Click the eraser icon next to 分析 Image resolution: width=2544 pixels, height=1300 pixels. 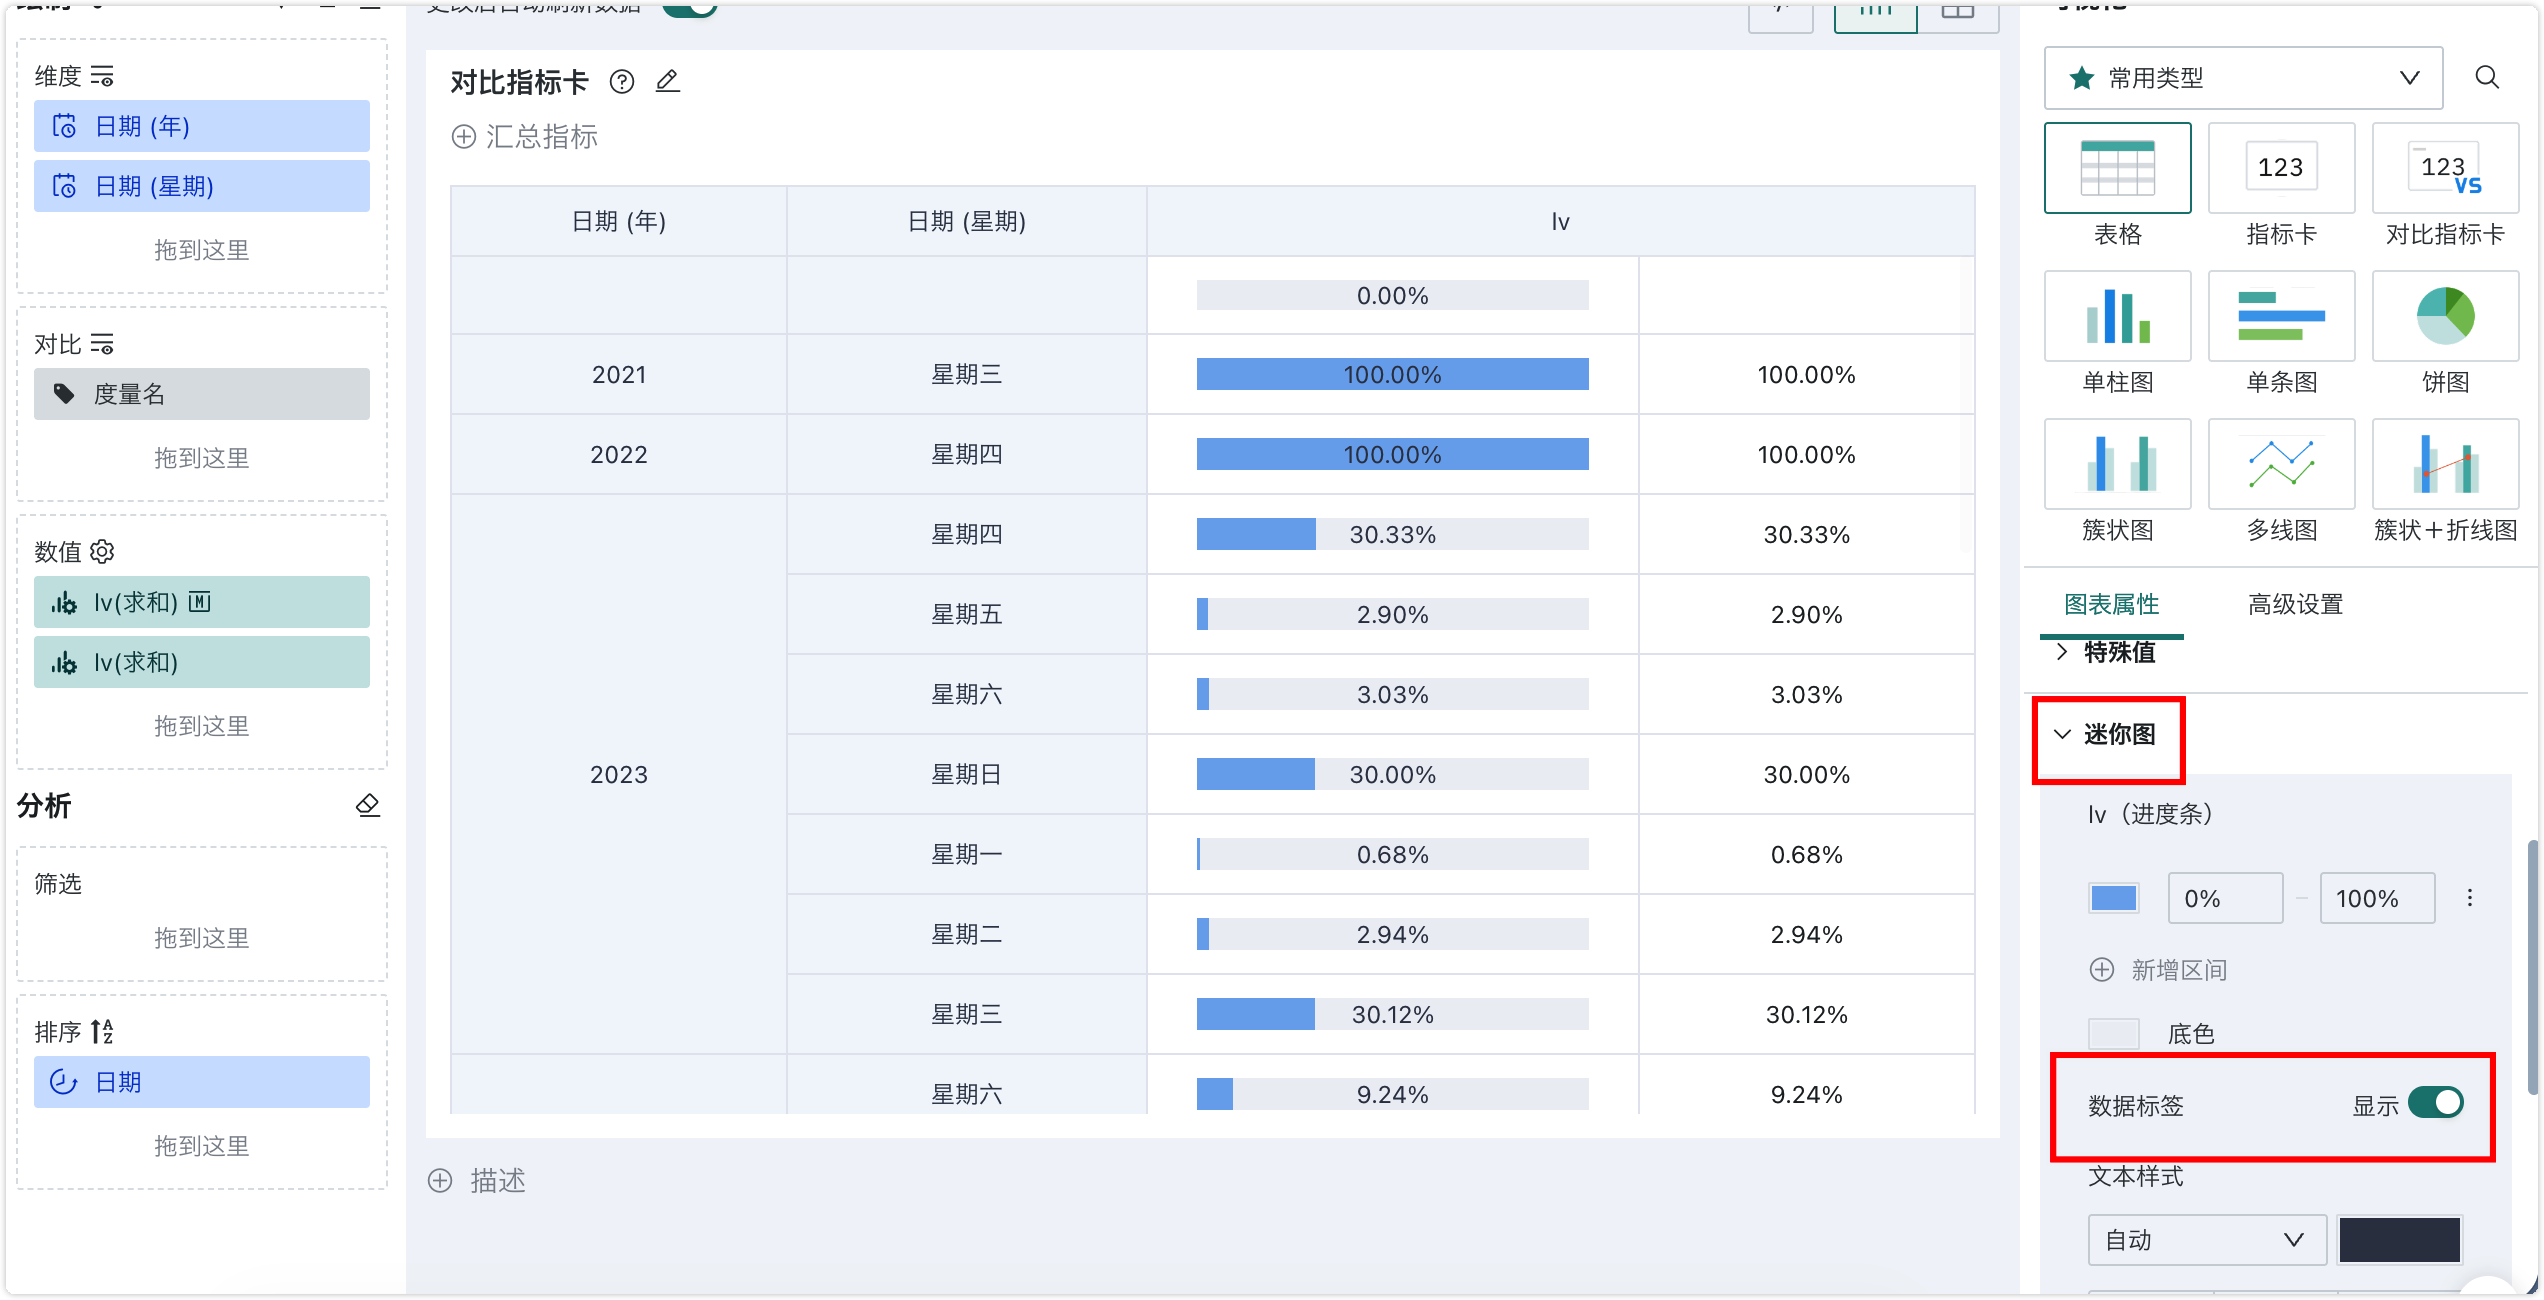368,805
